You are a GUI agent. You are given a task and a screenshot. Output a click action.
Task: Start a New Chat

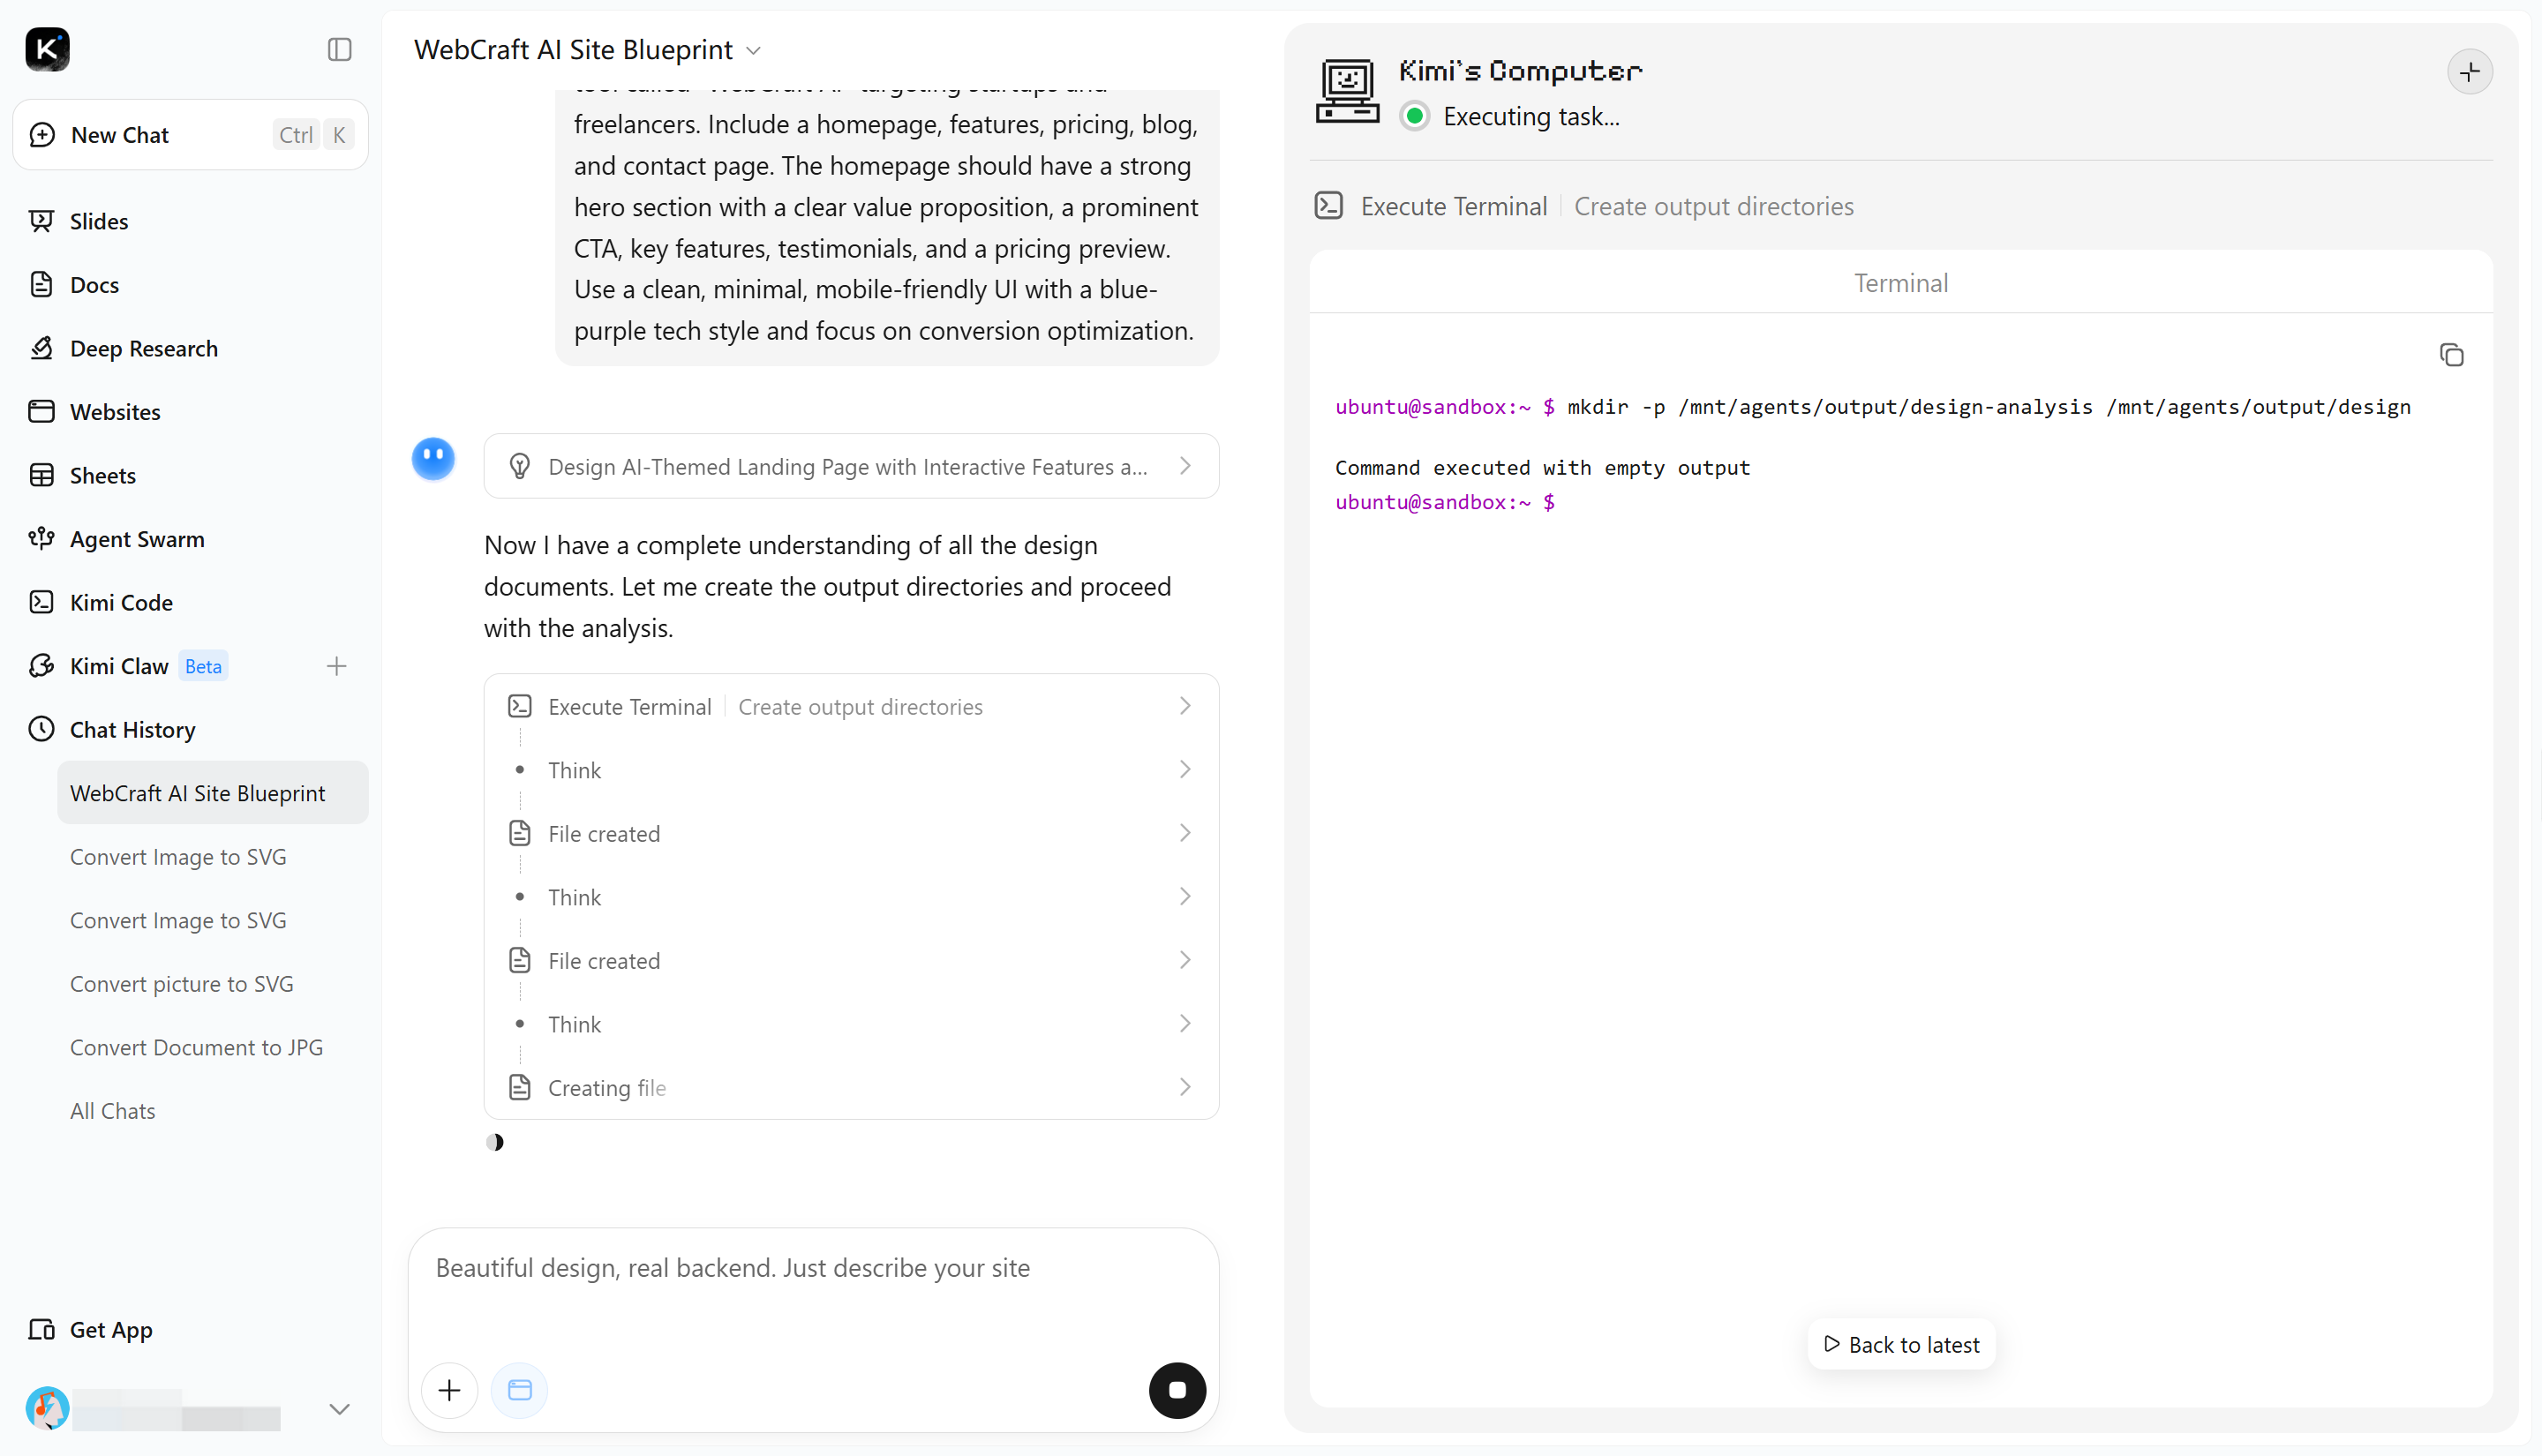[x=190, y=135]
